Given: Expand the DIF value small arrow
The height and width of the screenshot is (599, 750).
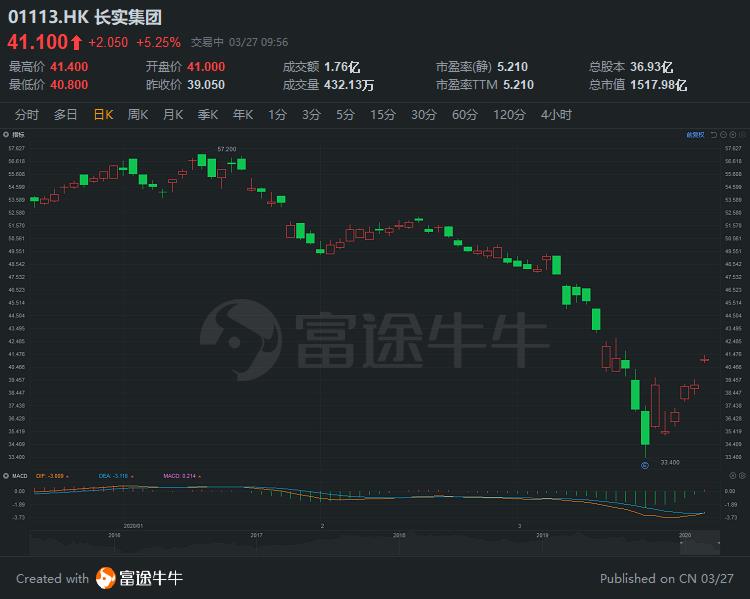Looking at the screenshot, I should click(67, 477).
